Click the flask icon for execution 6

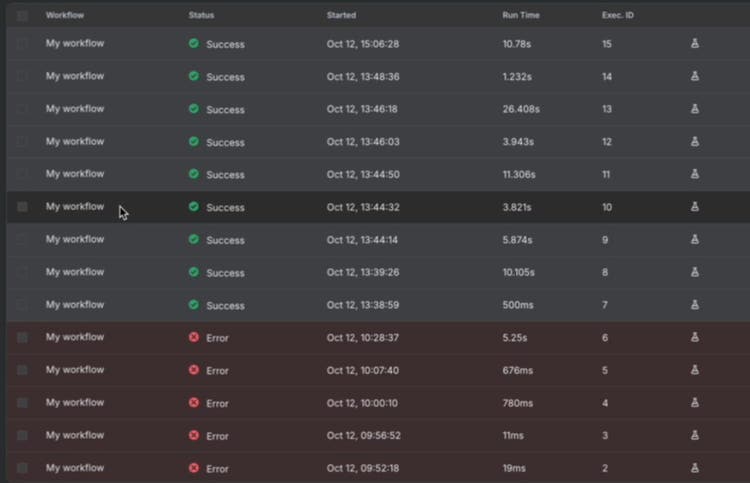pos(695,338)
